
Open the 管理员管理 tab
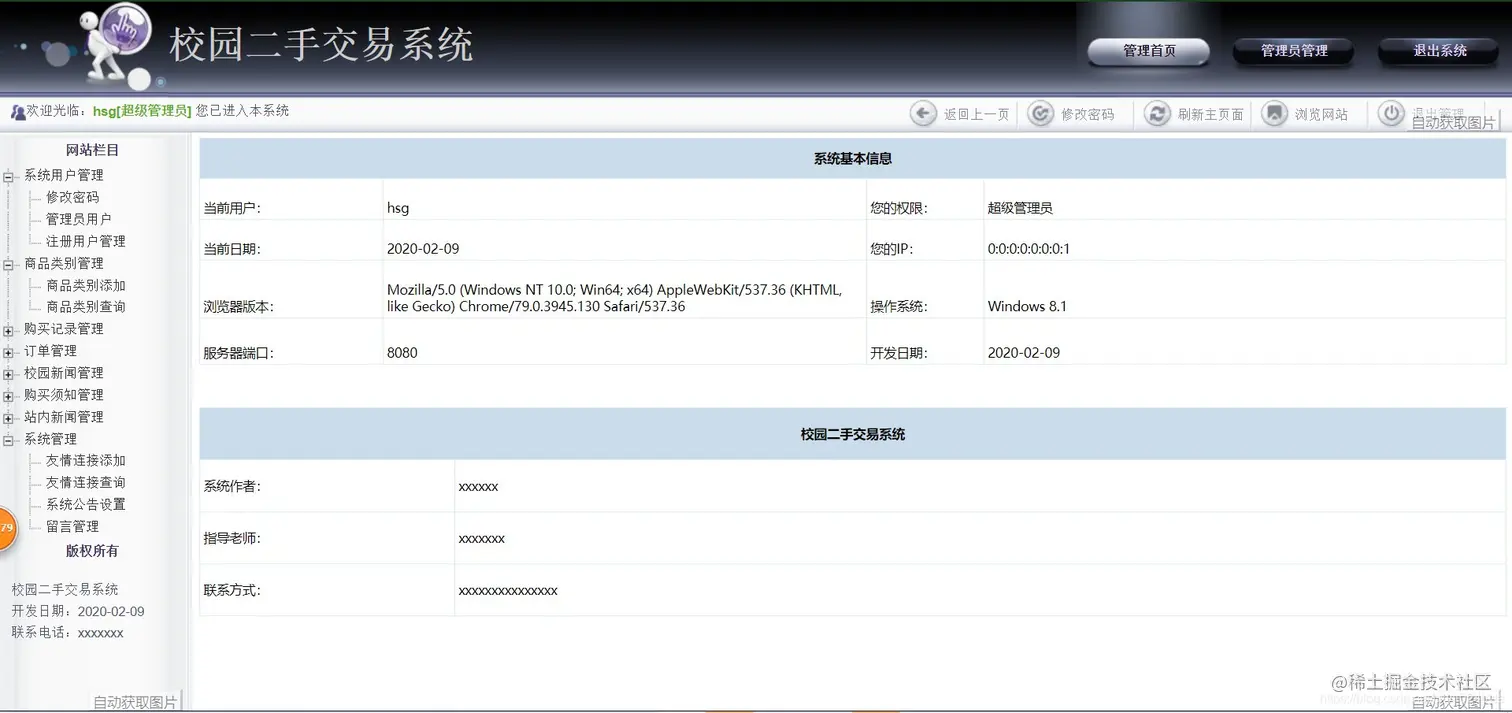tap(1294, 51)
